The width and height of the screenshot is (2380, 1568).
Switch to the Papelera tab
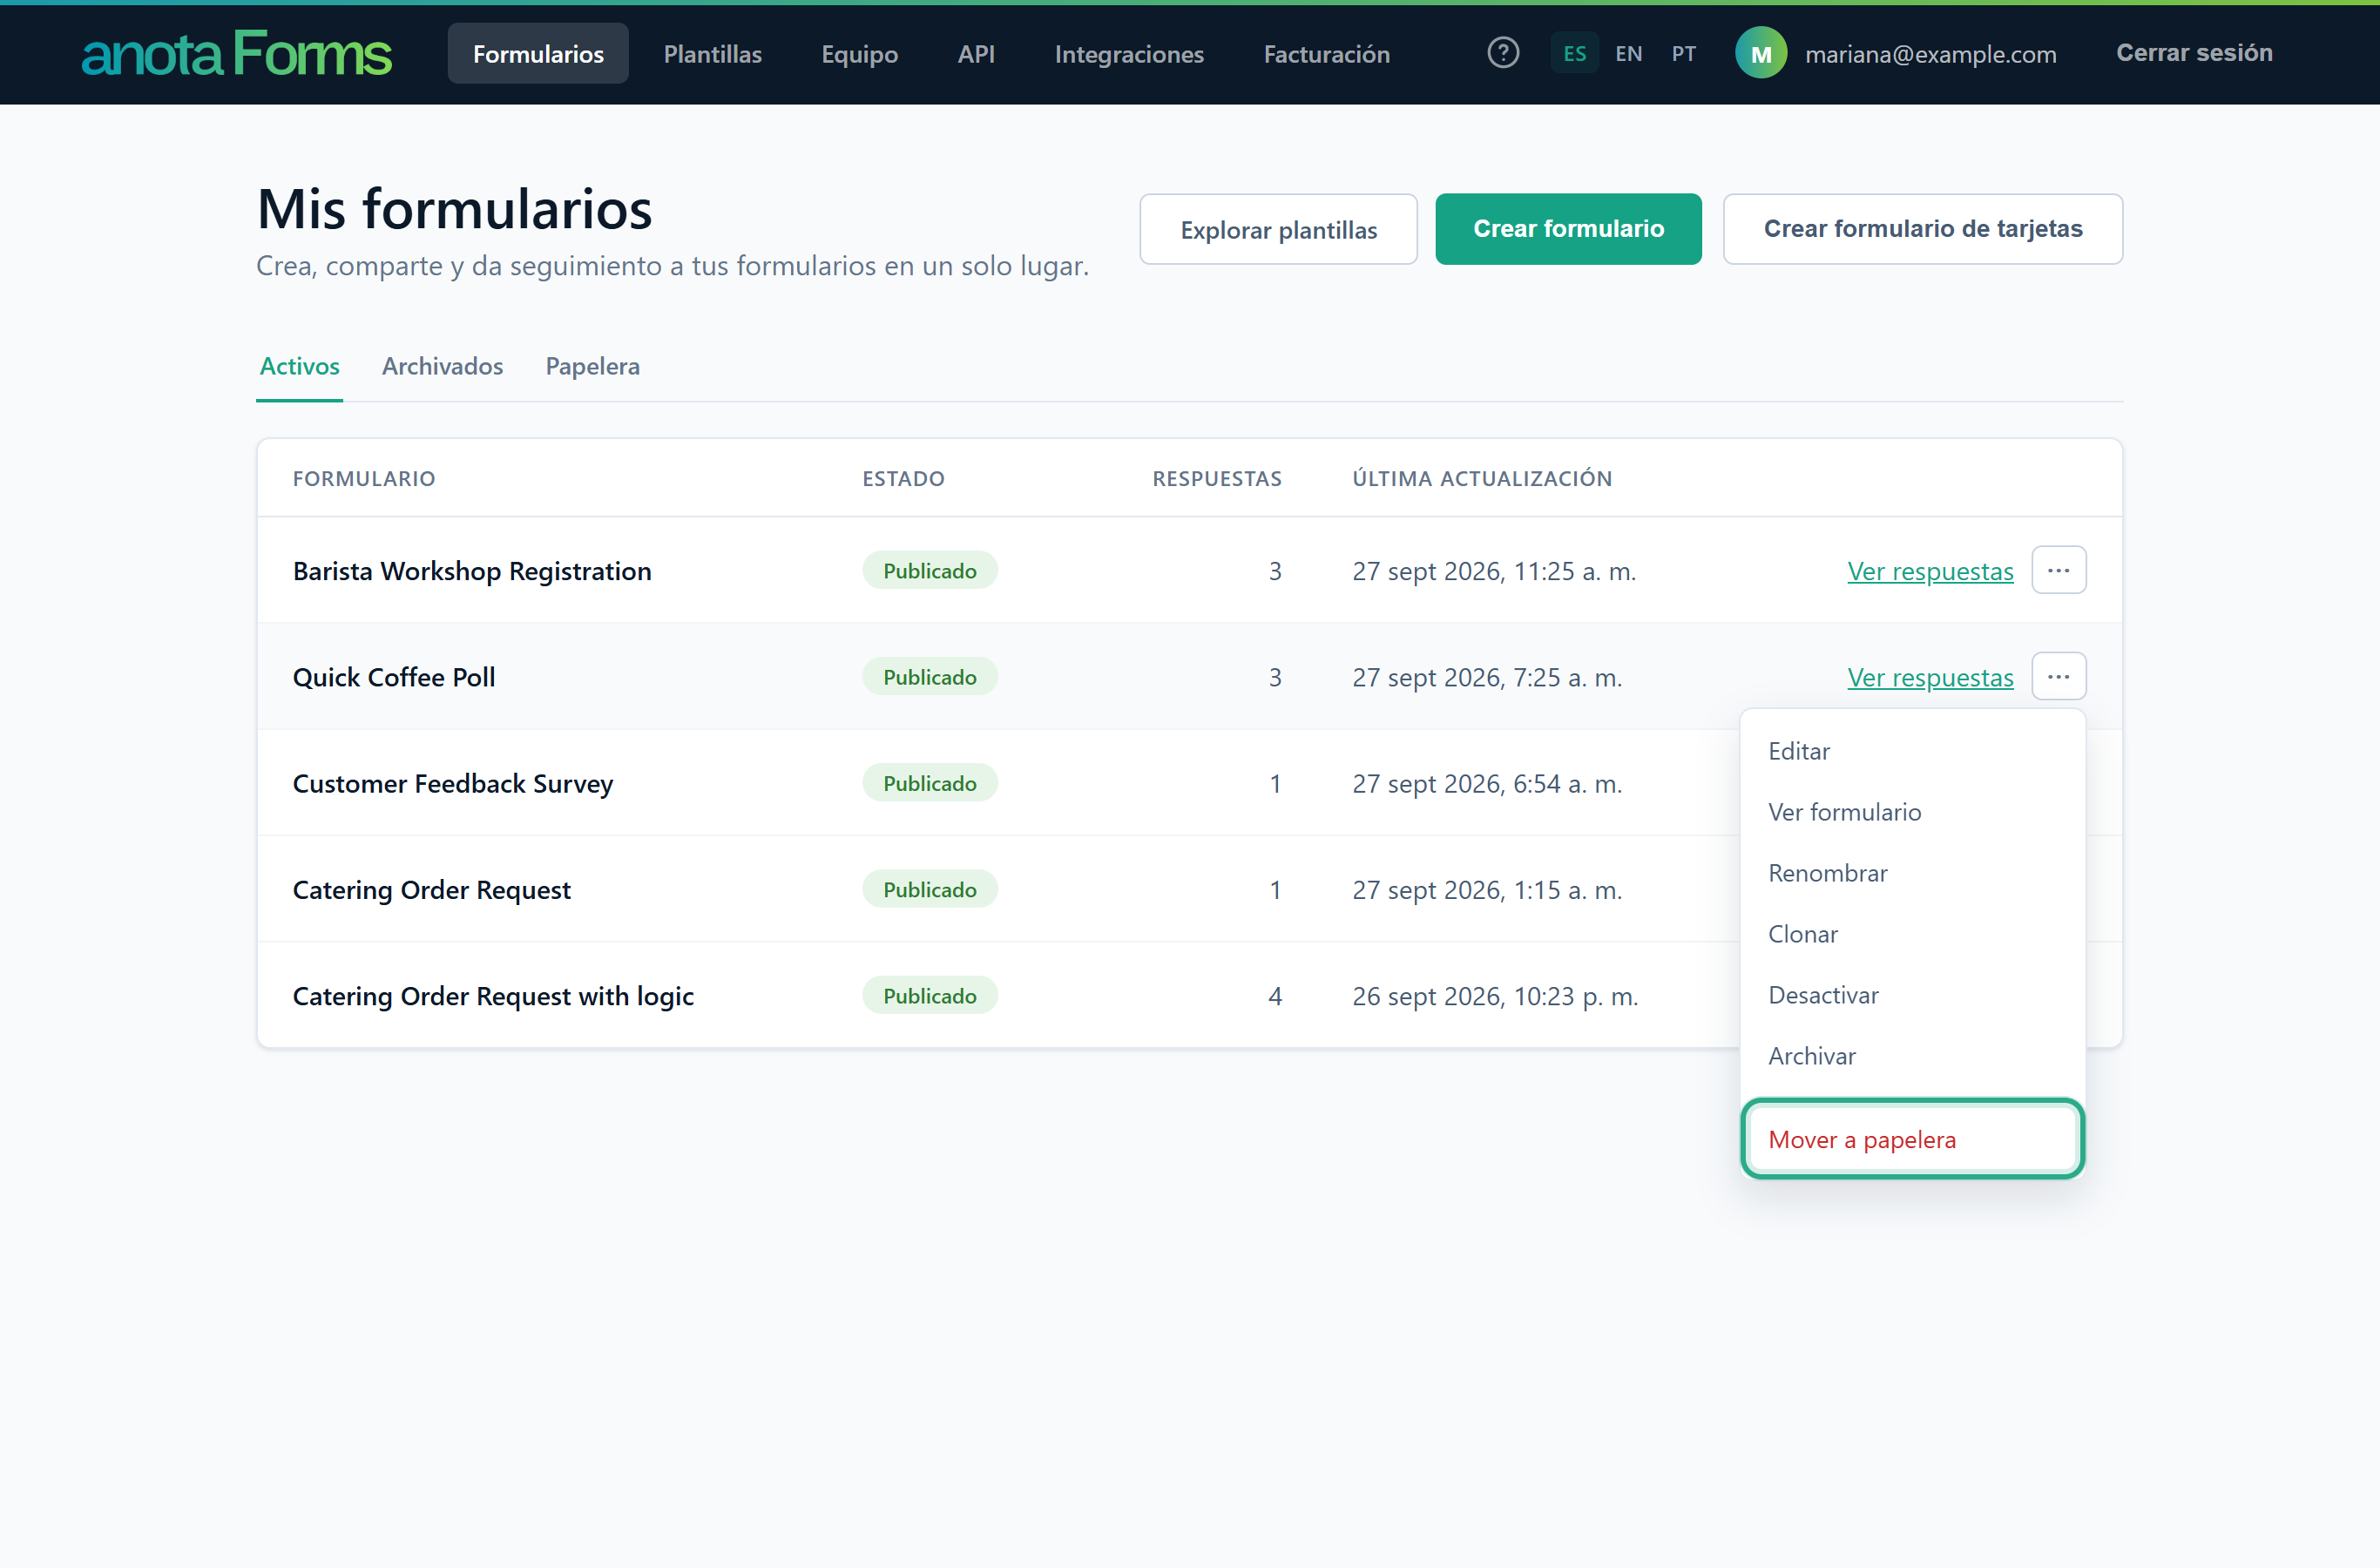[x=592, y=366]
